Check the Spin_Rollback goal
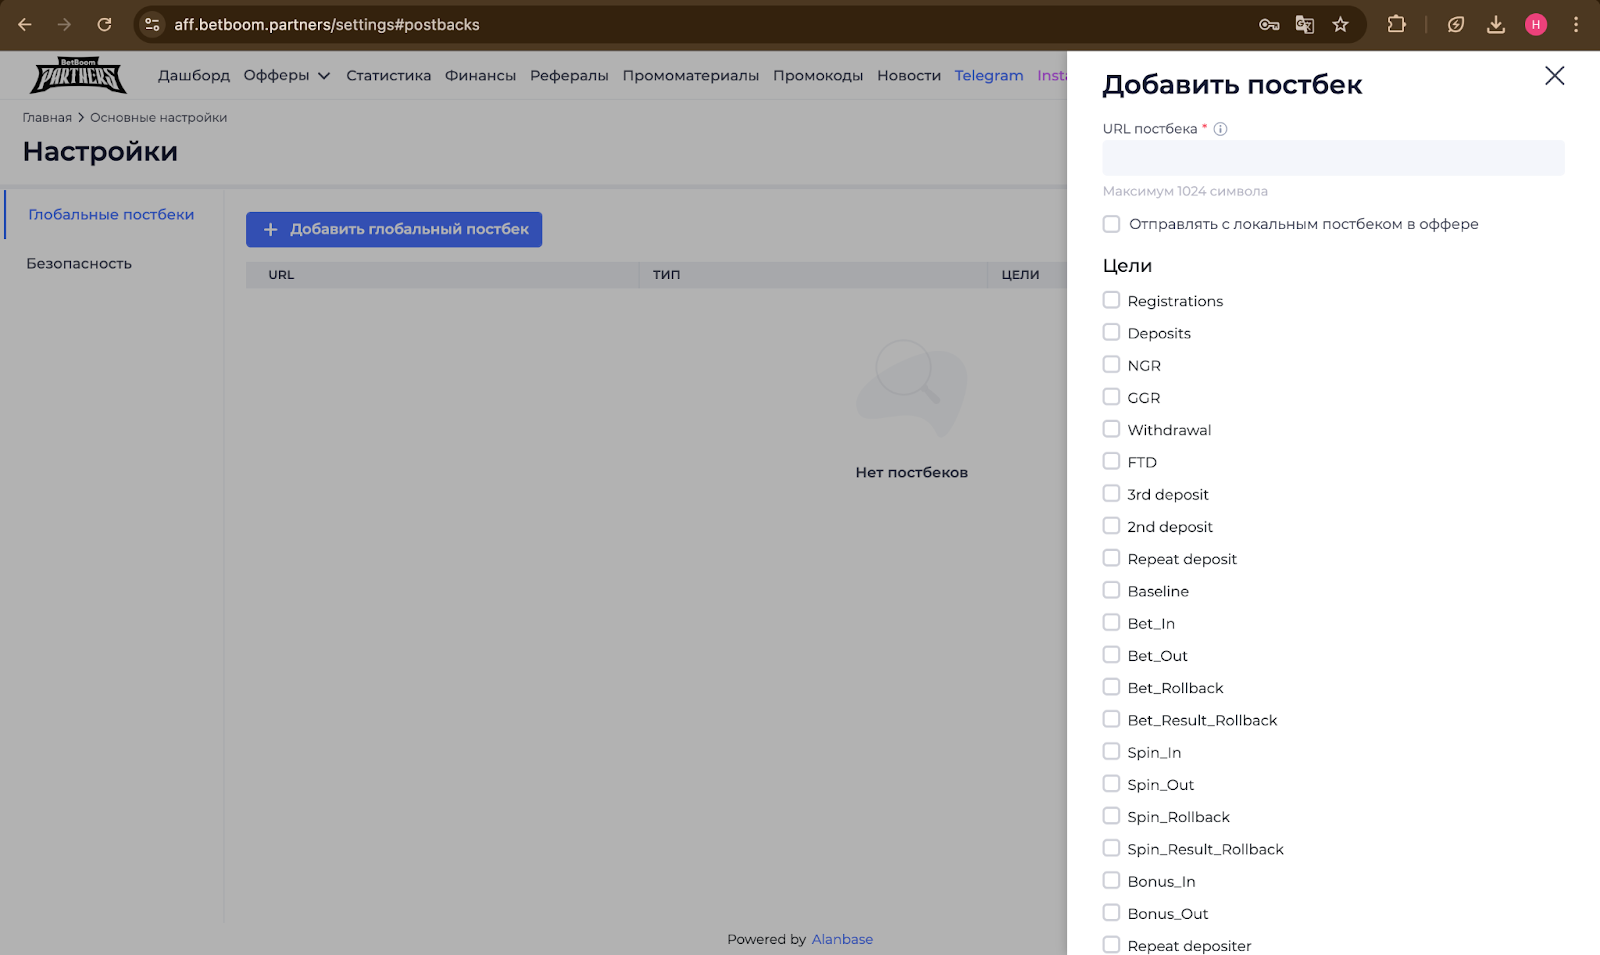The image size is (1600, 955). tap(1111, 816)
